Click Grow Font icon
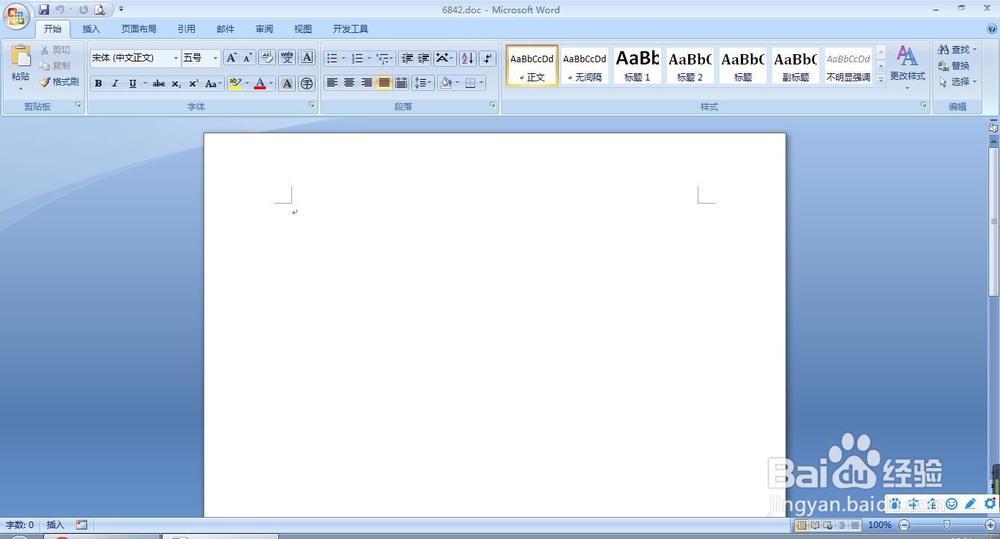Screen dimensions: 1000x539 [x=232, y=58]
